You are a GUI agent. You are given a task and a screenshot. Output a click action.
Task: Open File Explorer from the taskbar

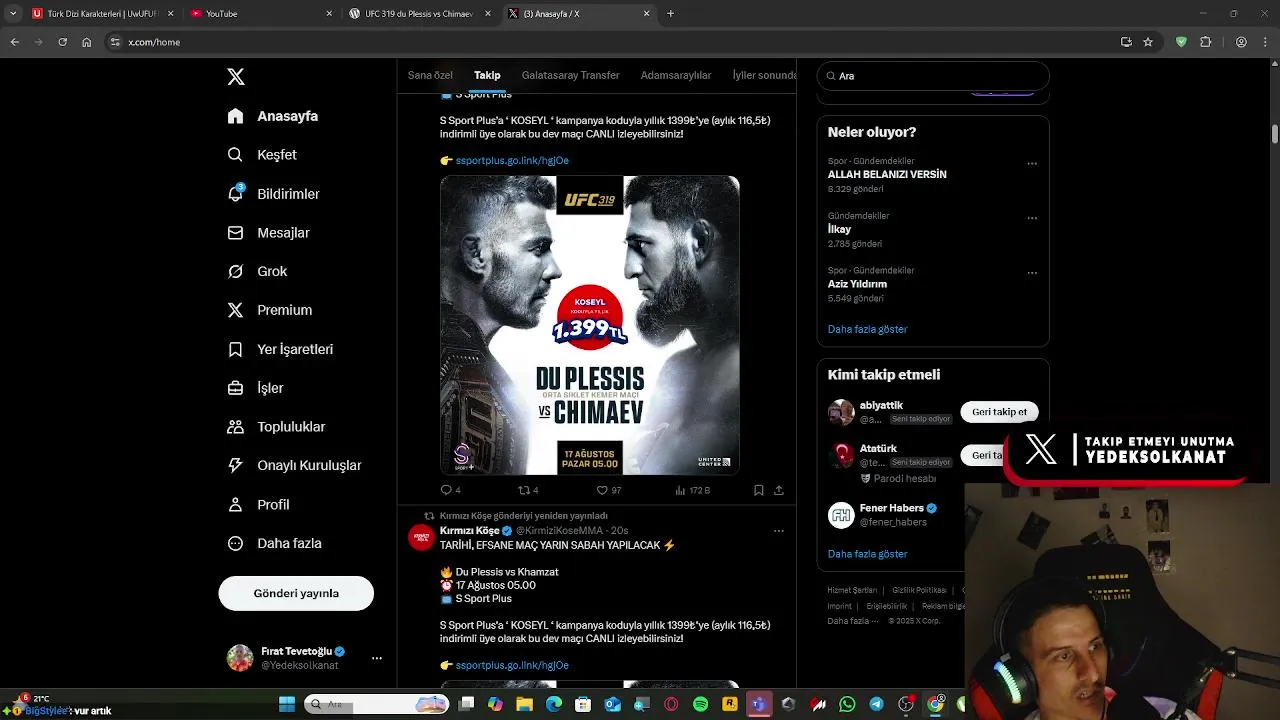524,705
